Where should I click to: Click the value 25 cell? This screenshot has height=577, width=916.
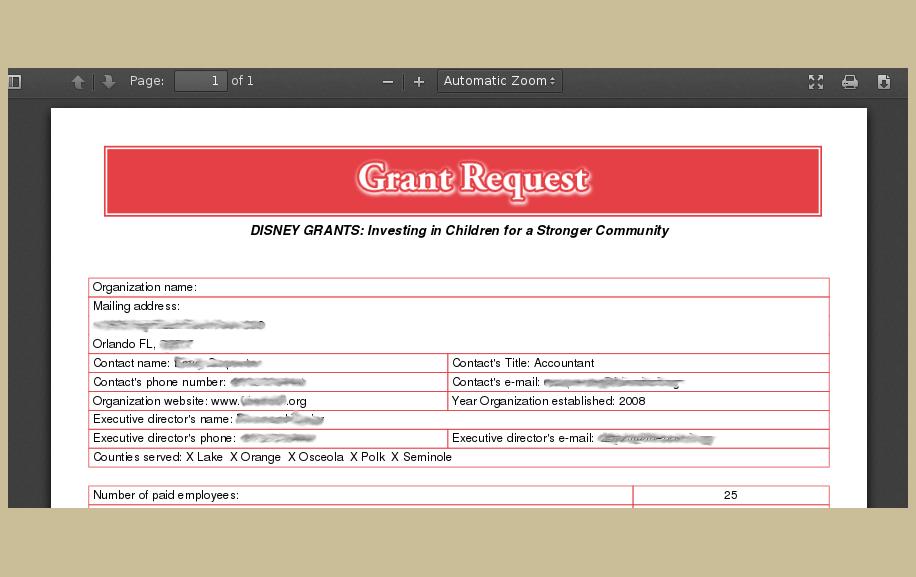point(731,495)
